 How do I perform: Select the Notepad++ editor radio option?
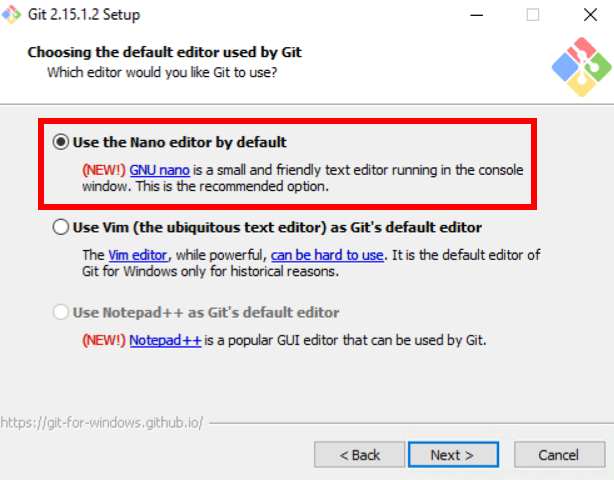coord(61,312)
